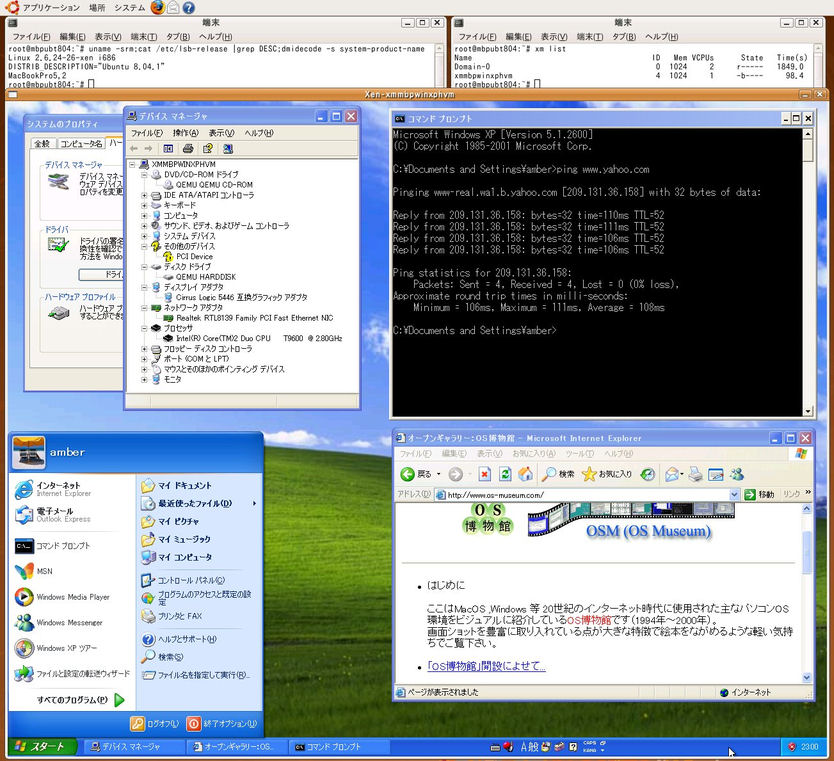This screenshot has width=834, height=761.
Task: Open コマンド プロンプト from Start menu
Action: click(x=53, y=546)
